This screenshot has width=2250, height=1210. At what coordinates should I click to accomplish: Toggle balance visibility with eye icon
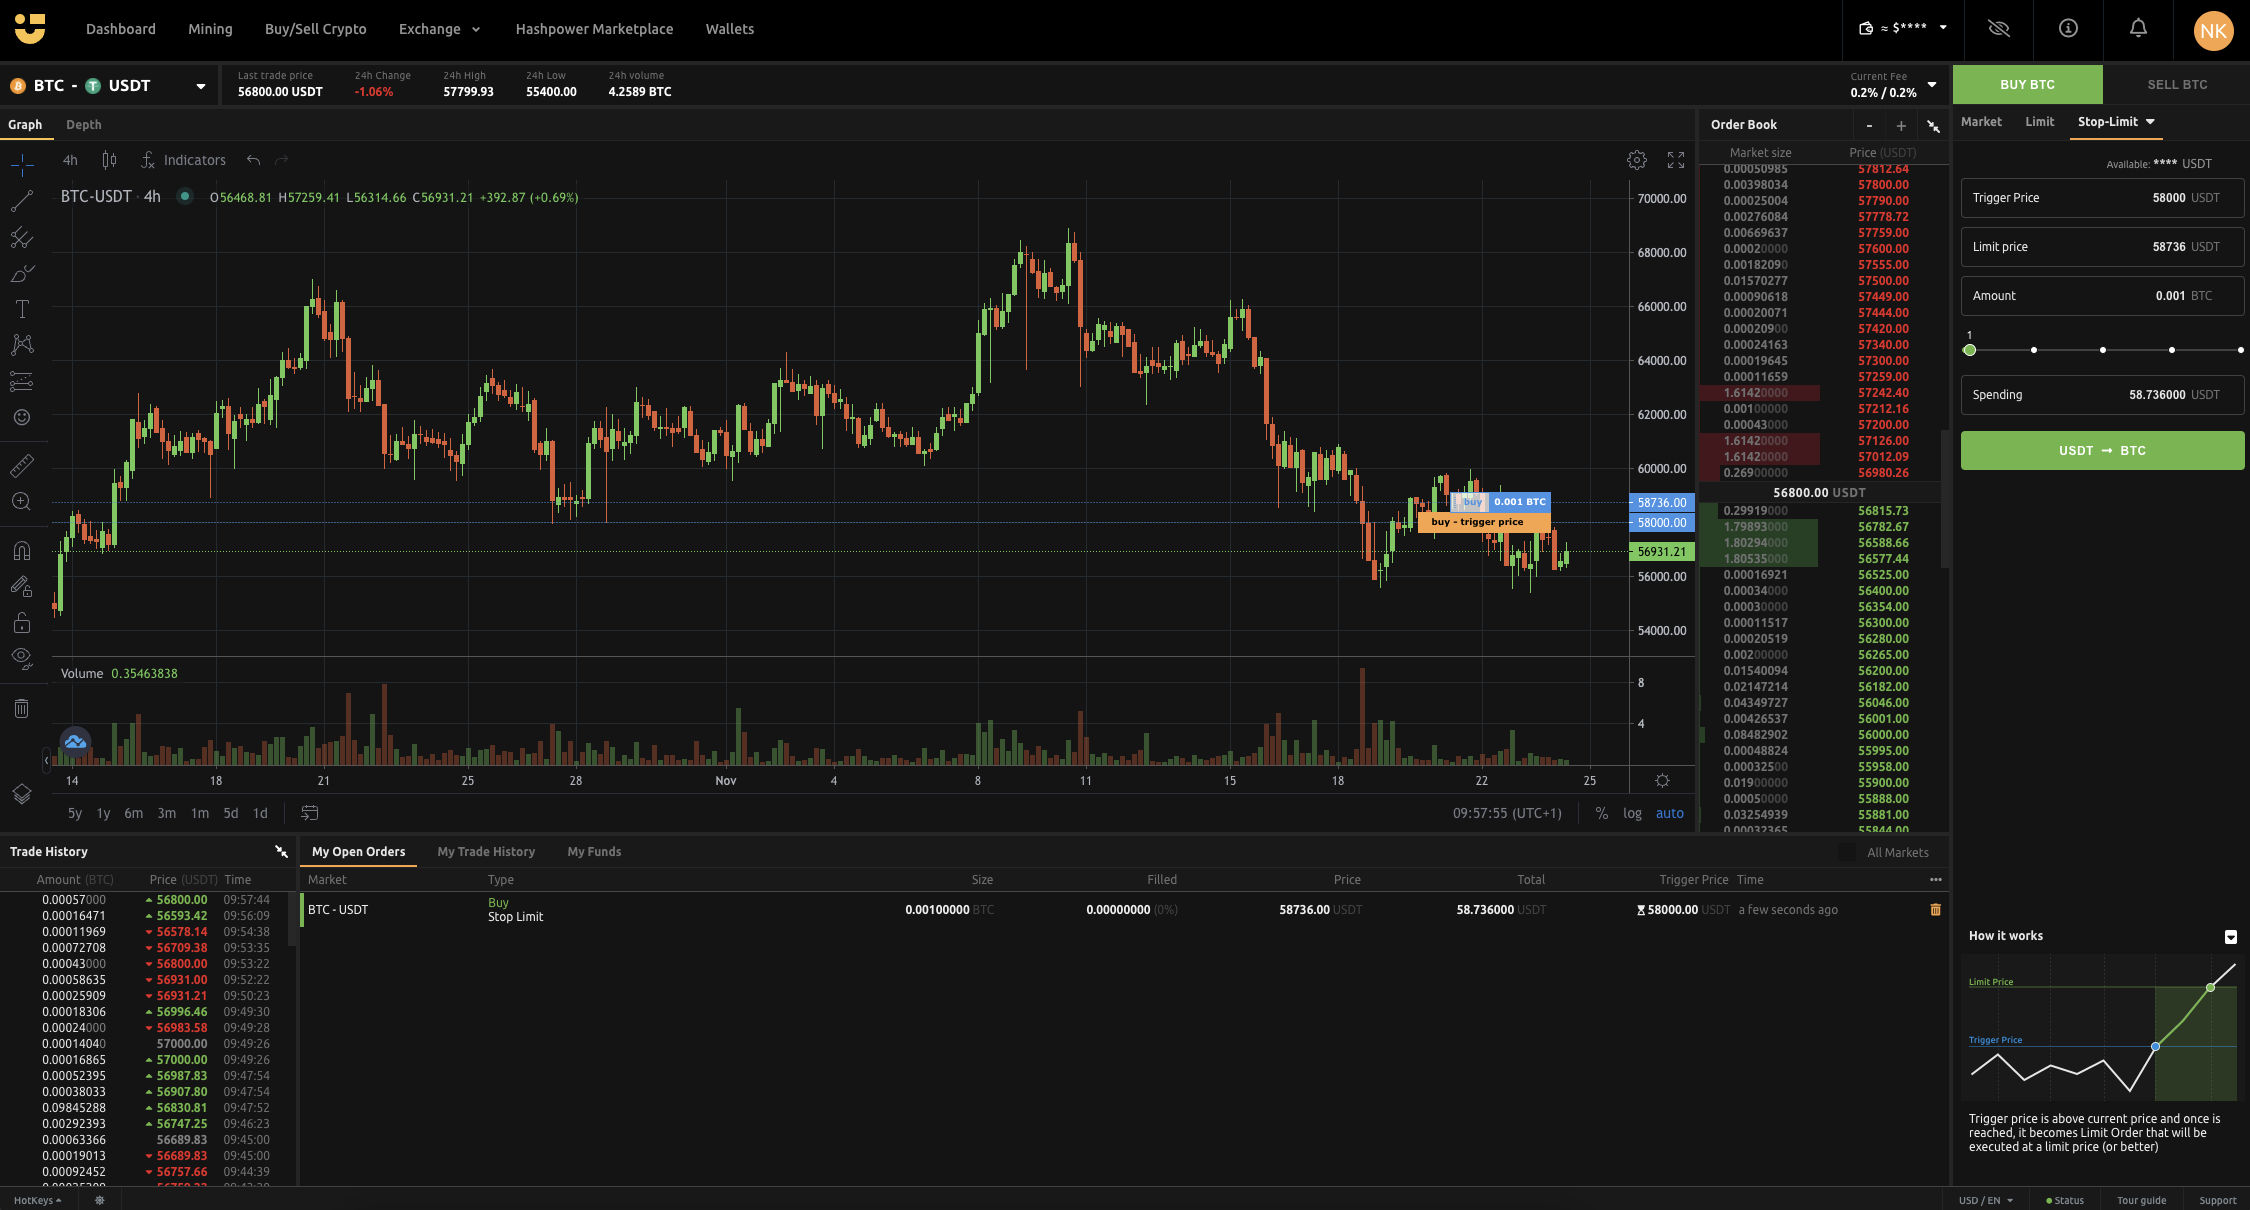(x=1998, y=29)
